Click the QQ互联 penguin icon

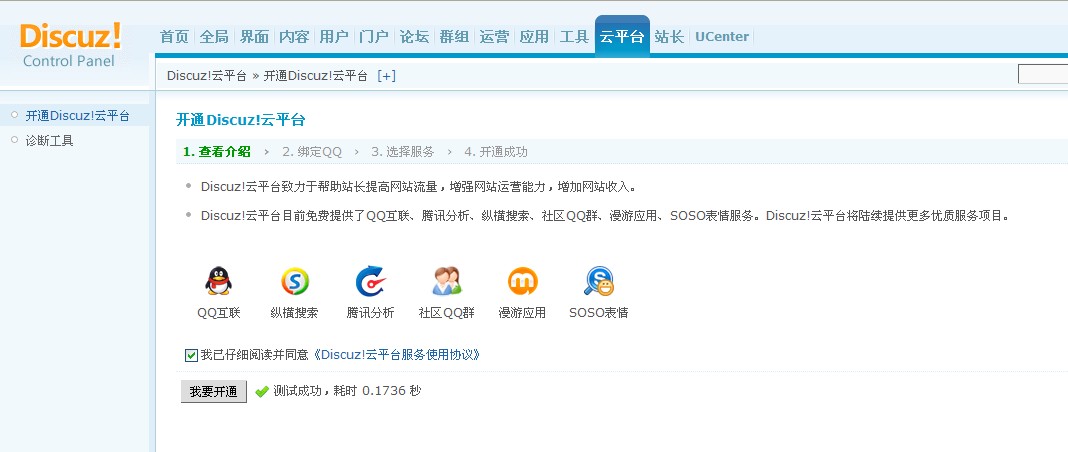coord(219,280)
